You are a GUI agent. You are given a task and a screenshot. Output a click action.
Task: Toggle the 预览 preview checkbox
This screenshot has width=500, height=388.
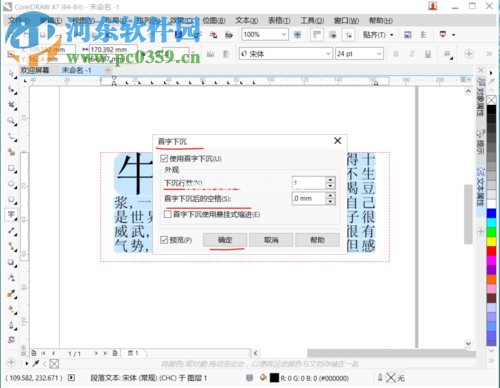coord(164,240)
